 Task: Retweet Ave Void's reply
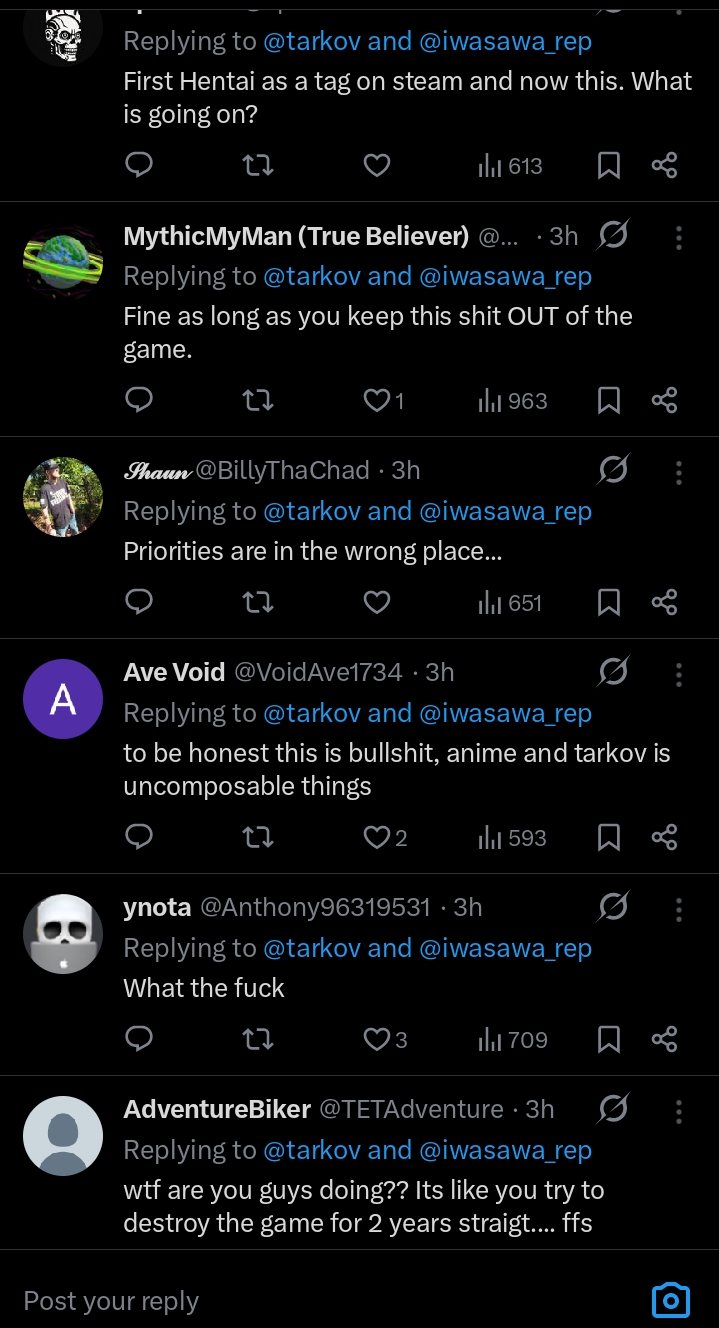(x=258, y=838)
